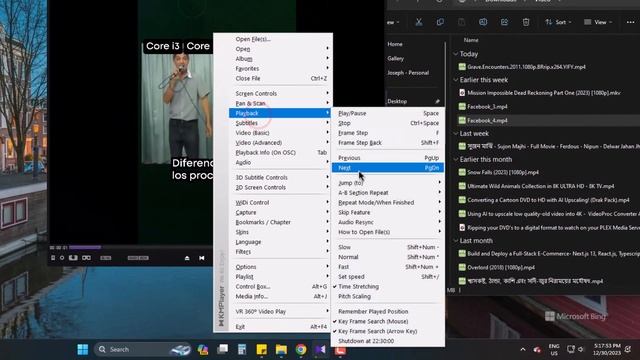Collapse the Today group in File Explorer
Viewport: 640px width, 360px height.
point(456,54)
